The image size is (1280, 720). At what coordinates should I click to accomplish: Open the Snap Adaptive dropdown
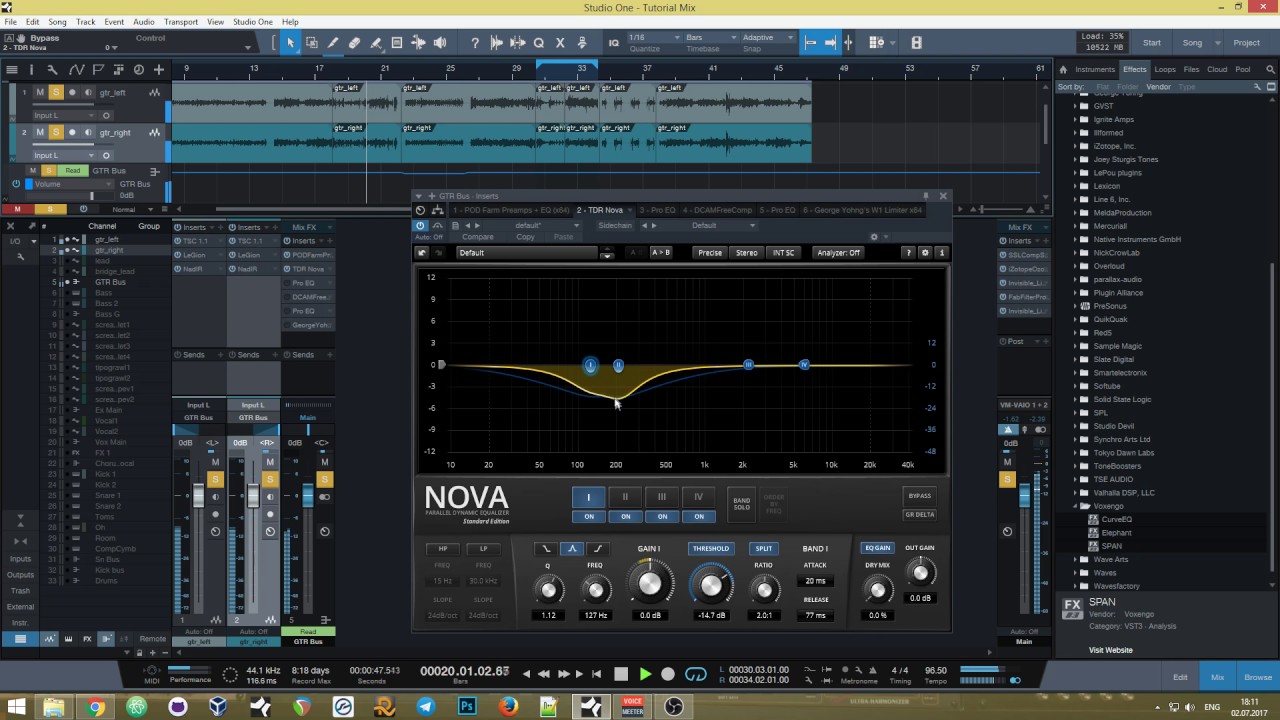coord(768,37)
